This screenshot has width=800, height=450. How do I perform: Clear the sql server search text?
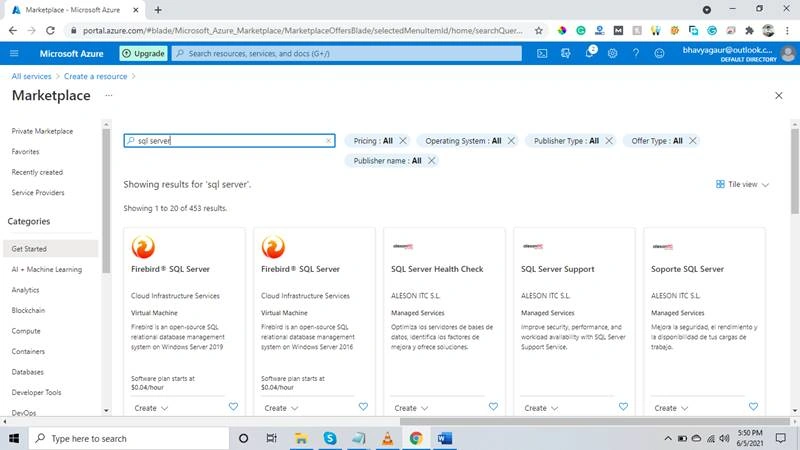pos(329,141)
